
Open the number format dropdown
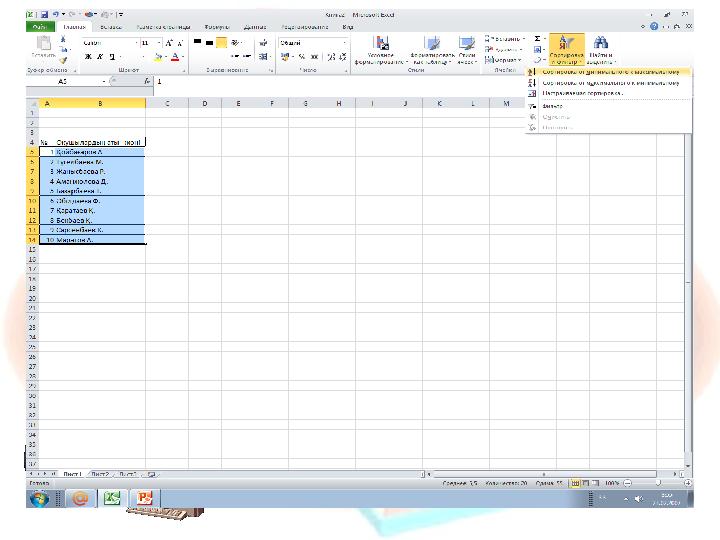click(x=344, y=43)
